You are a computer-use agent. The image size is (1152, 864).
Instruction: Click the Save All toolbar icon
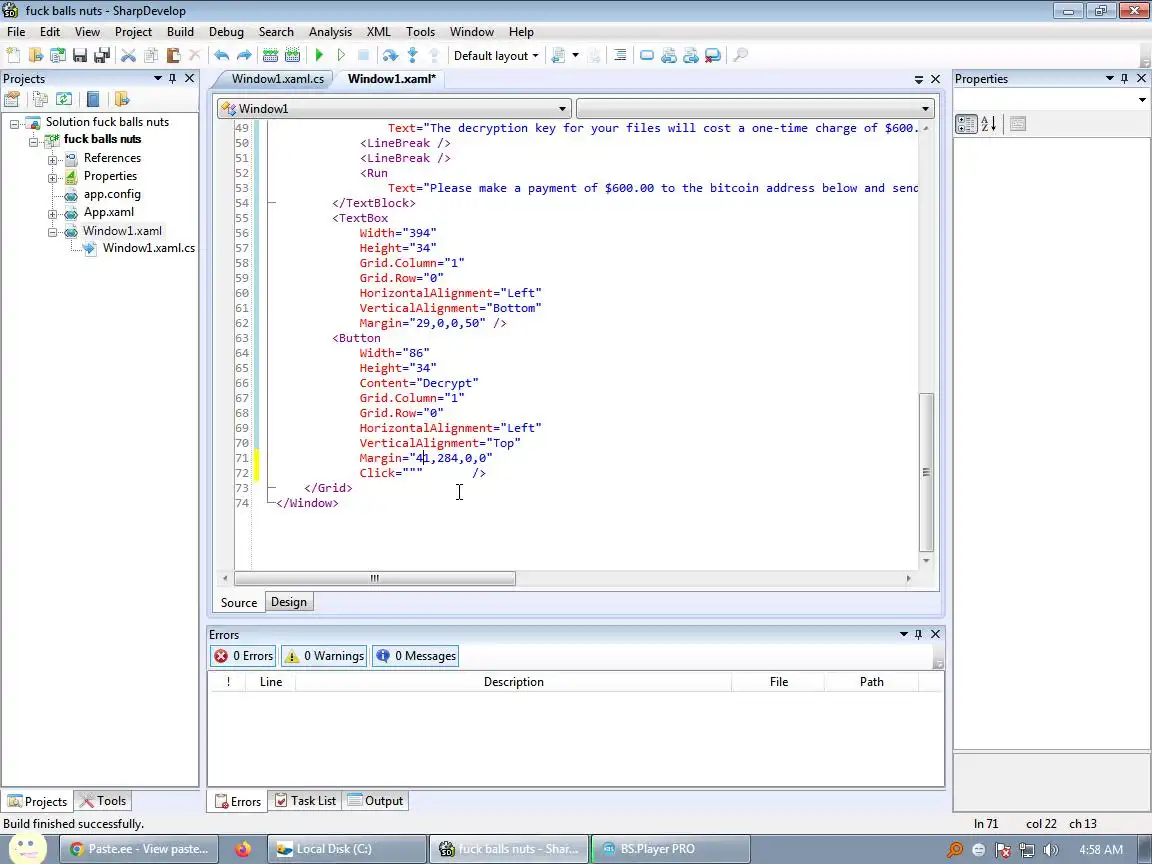pyautogui.click(x=102, y=55)
